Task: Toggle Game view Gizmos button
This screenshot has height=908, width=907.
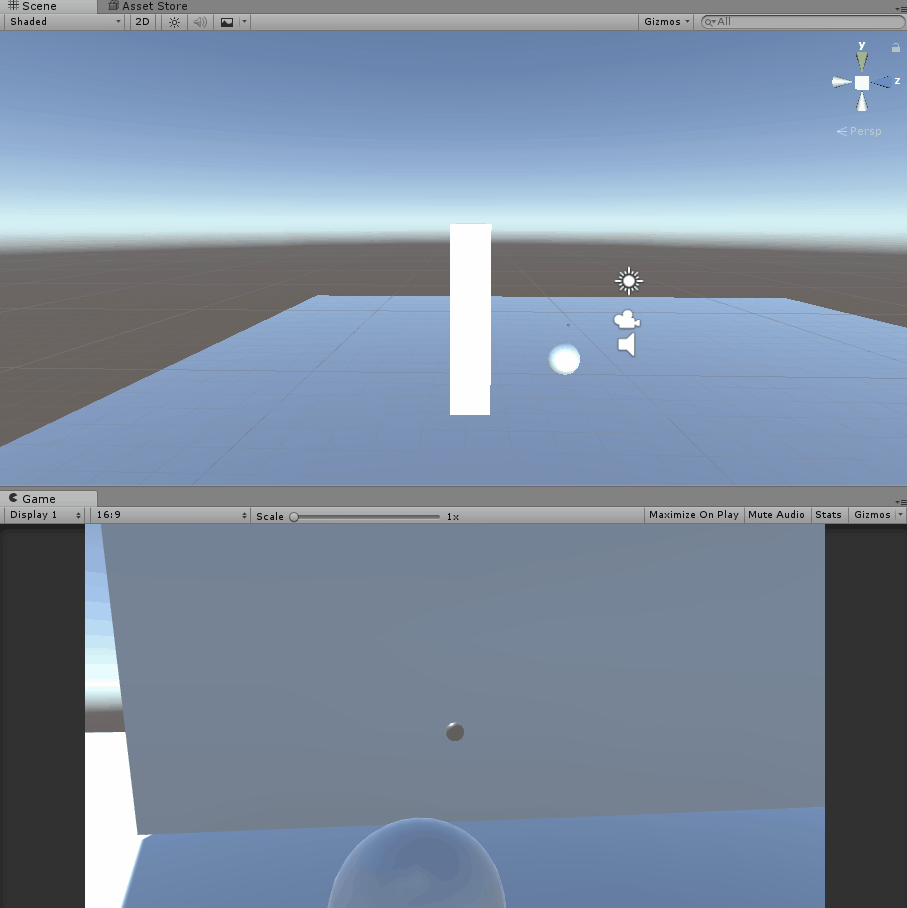Action: [872, 515]
